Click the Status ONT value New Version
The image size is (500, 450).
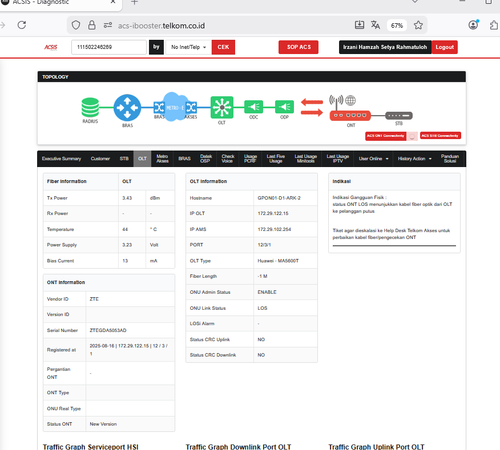(x=103, y=424)
